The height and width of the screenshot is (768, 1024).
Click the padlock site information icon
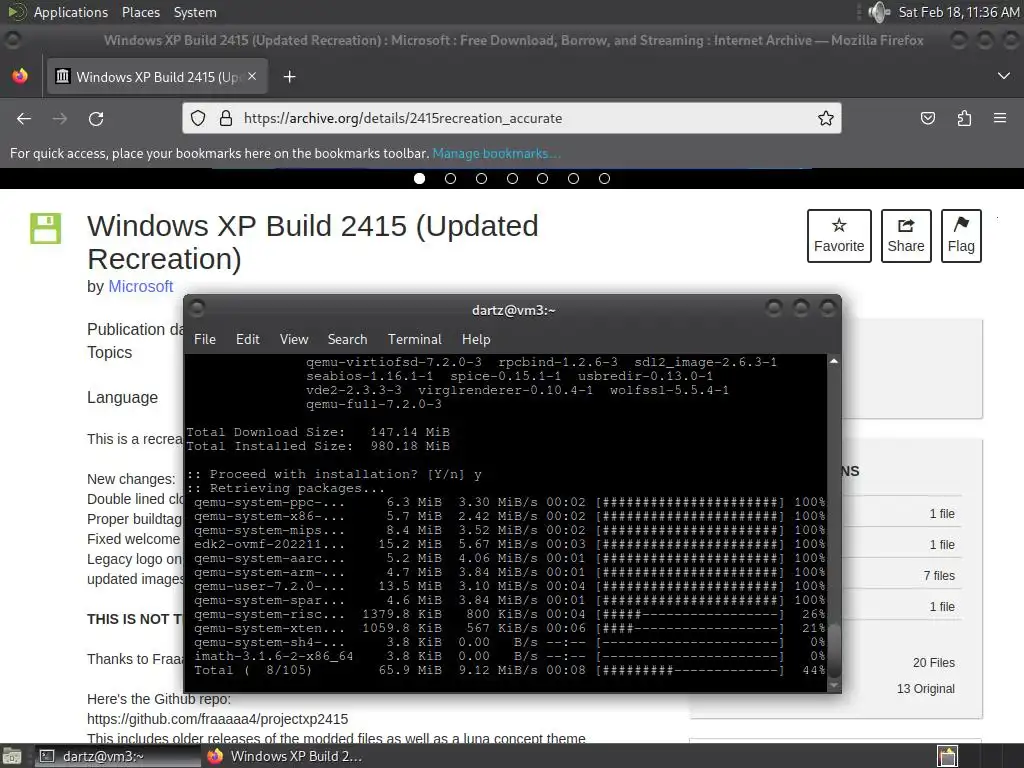click(x=225, y=118)
